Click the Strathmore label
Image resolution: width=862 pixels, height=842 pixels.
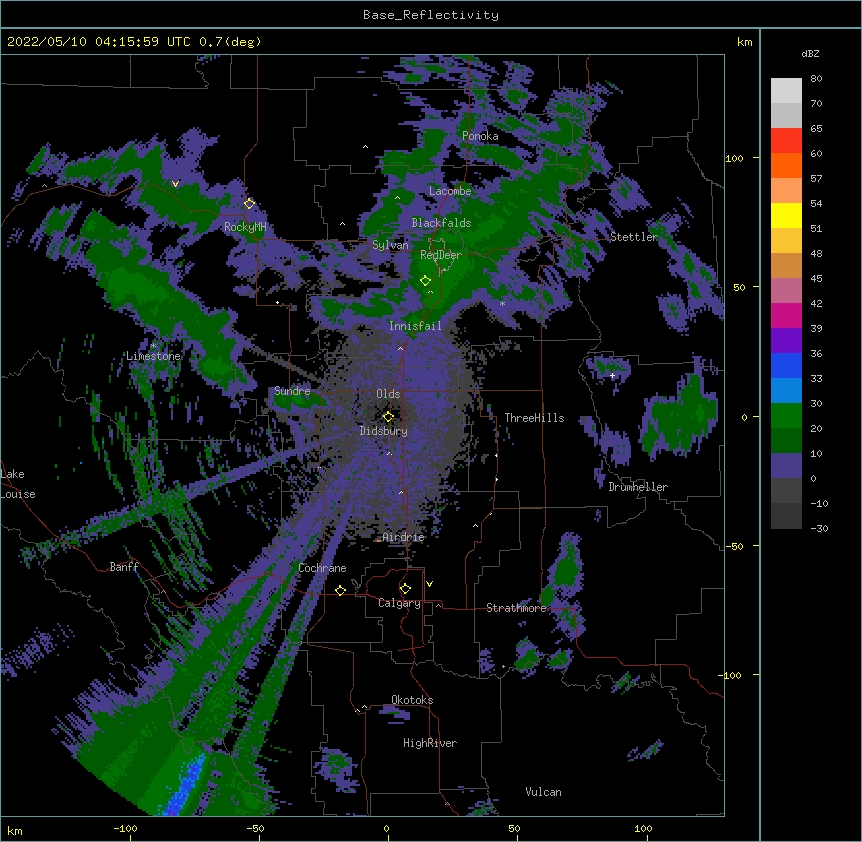[517, 608]
